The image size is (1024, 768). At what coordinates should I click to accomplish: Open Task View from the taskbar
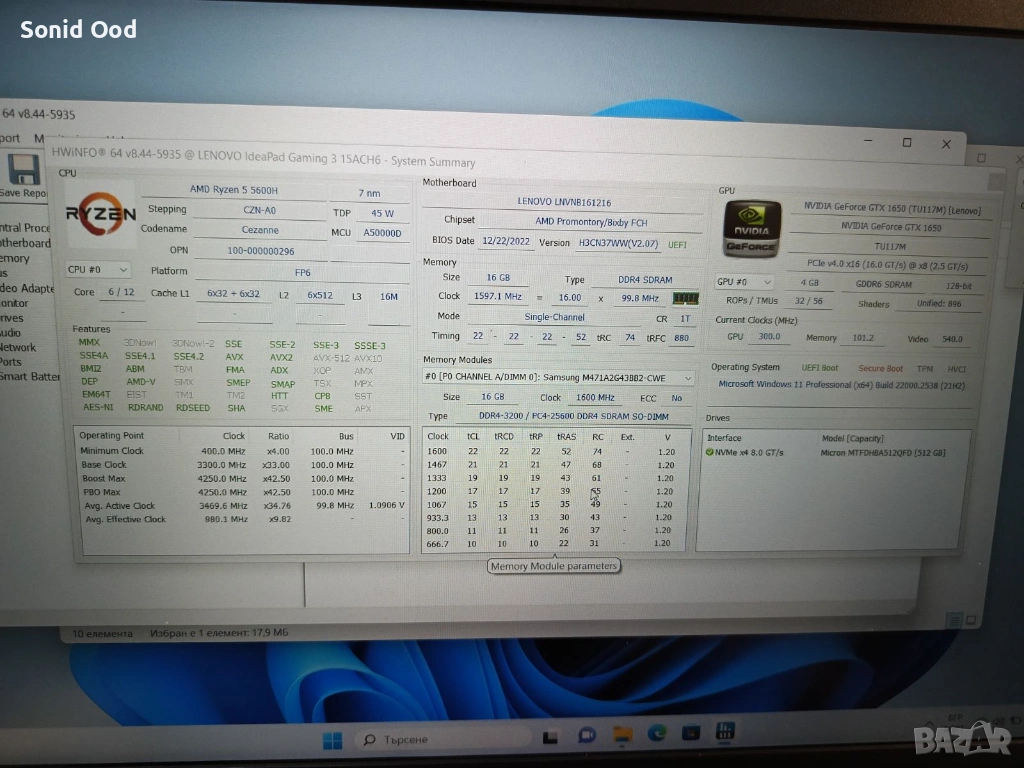(x=549, y=738)
